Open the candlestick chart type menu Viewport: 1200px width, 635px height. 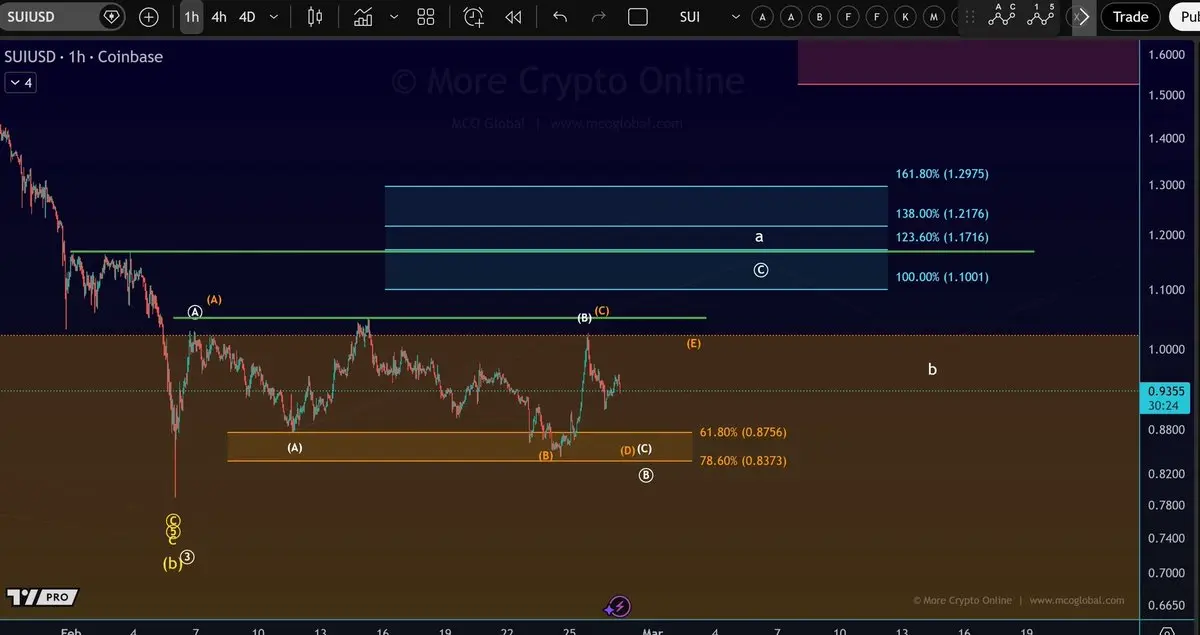point(316,17)
